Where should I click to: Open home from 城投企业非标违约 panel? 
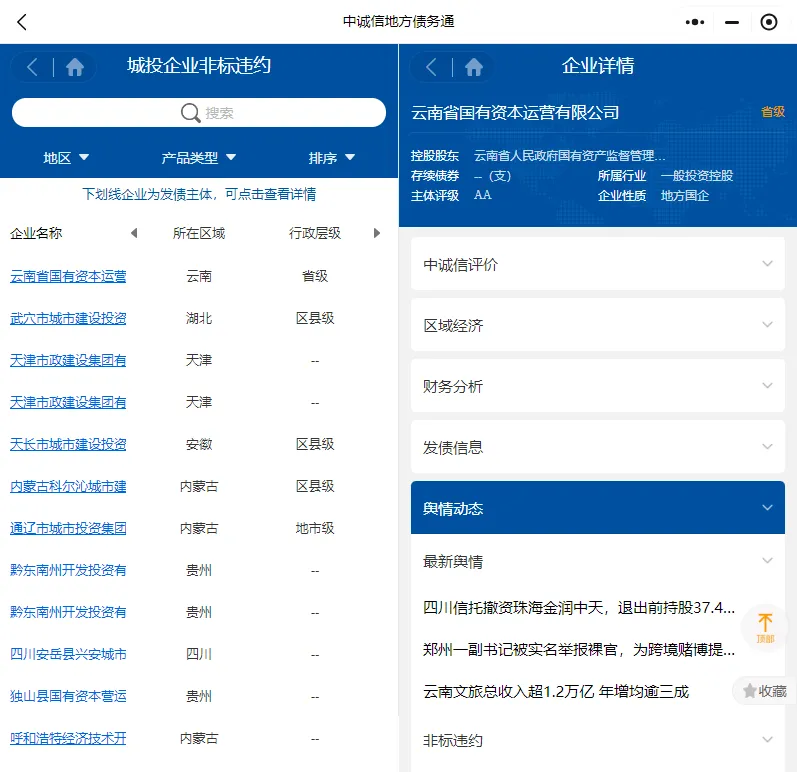(75, 67)
